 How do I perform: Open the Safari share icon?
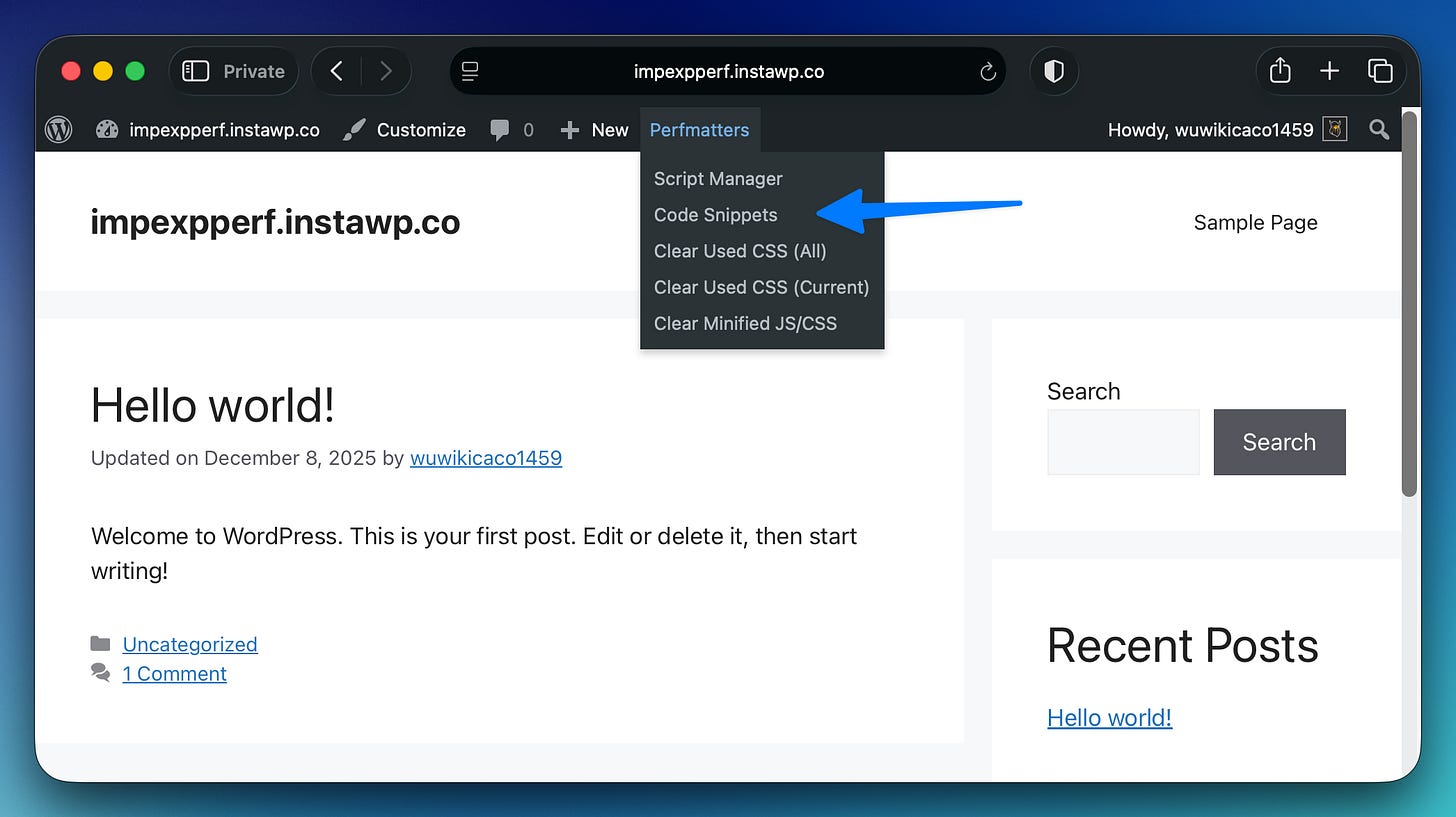tap(1279, 71)
